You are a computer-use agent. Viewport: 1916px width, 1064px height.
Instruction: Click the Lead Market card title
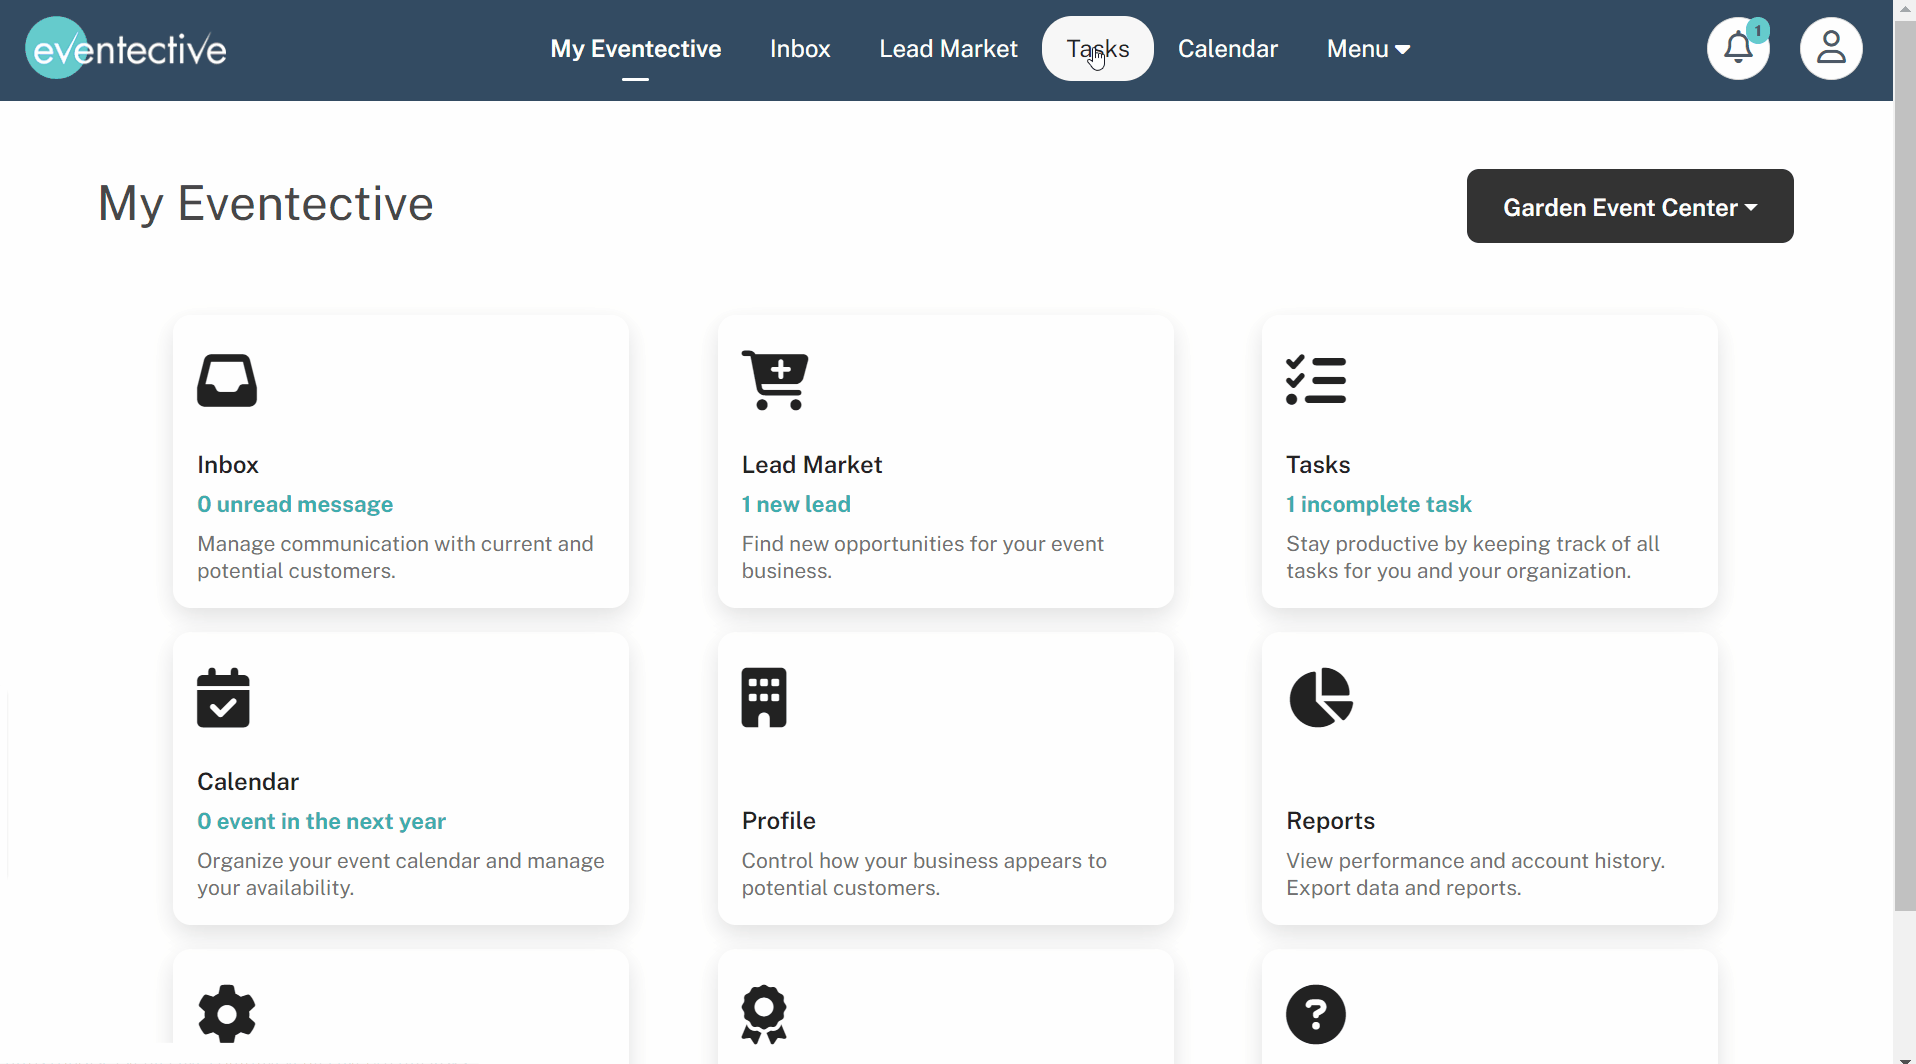(812, 465)
